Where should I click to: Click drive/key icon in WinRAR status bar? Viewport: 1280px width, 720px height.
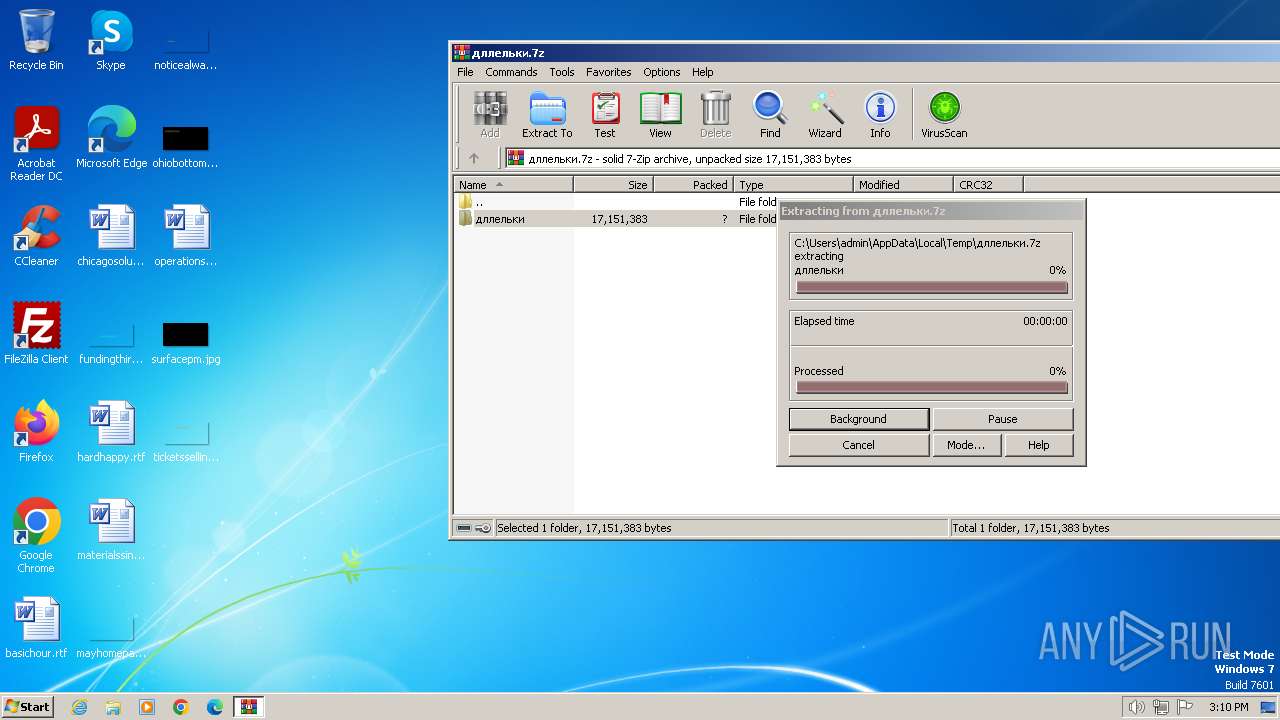pos(474,528)
